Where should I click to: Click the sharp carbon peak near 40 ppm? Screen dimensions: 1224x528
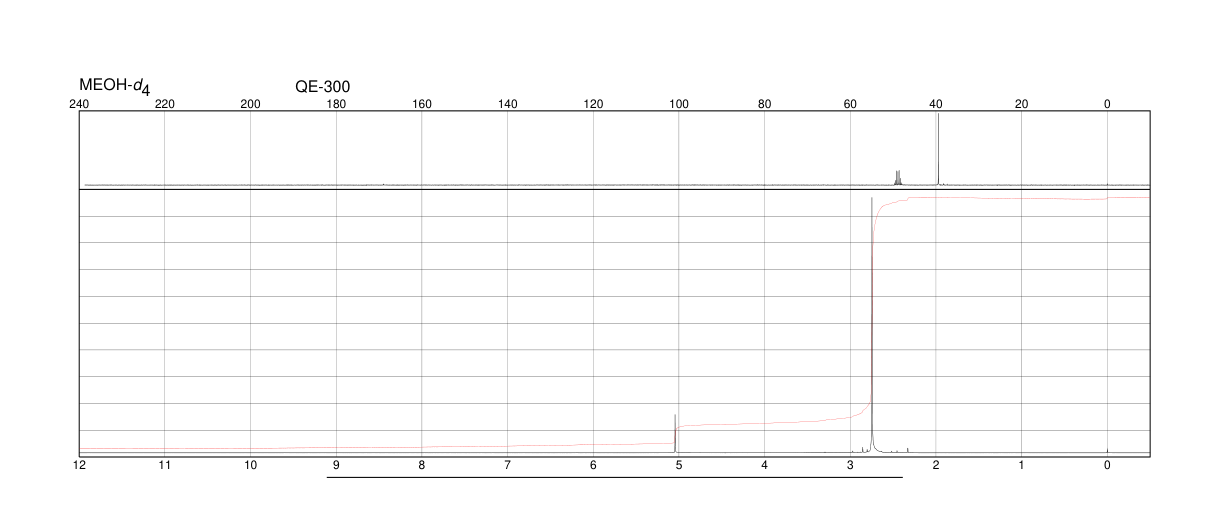pos(938,150)
